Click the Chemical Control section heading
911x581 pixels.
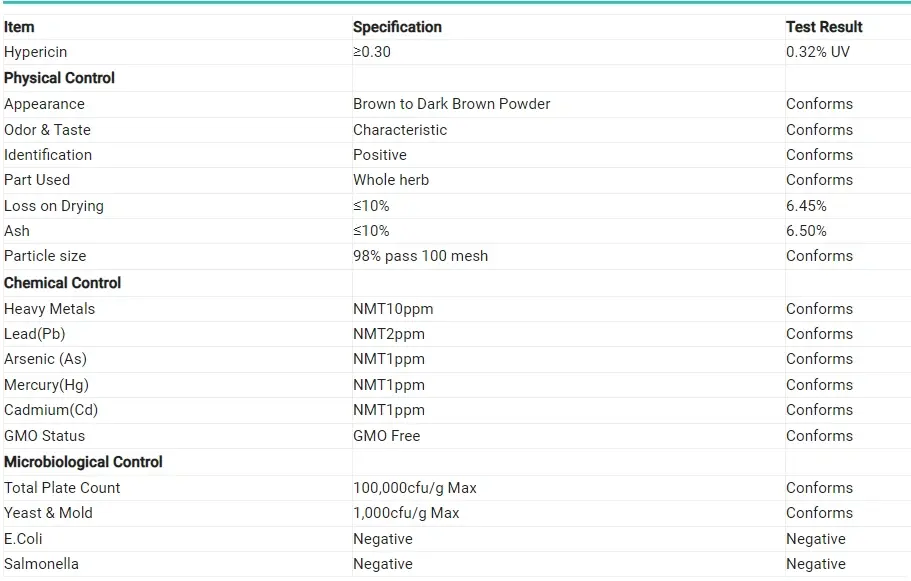[x=62, y=283]
